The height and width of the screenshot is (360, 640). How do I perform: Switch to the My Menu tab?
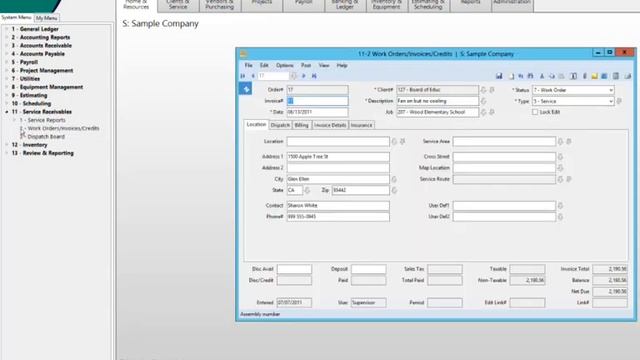click(47, 18)
